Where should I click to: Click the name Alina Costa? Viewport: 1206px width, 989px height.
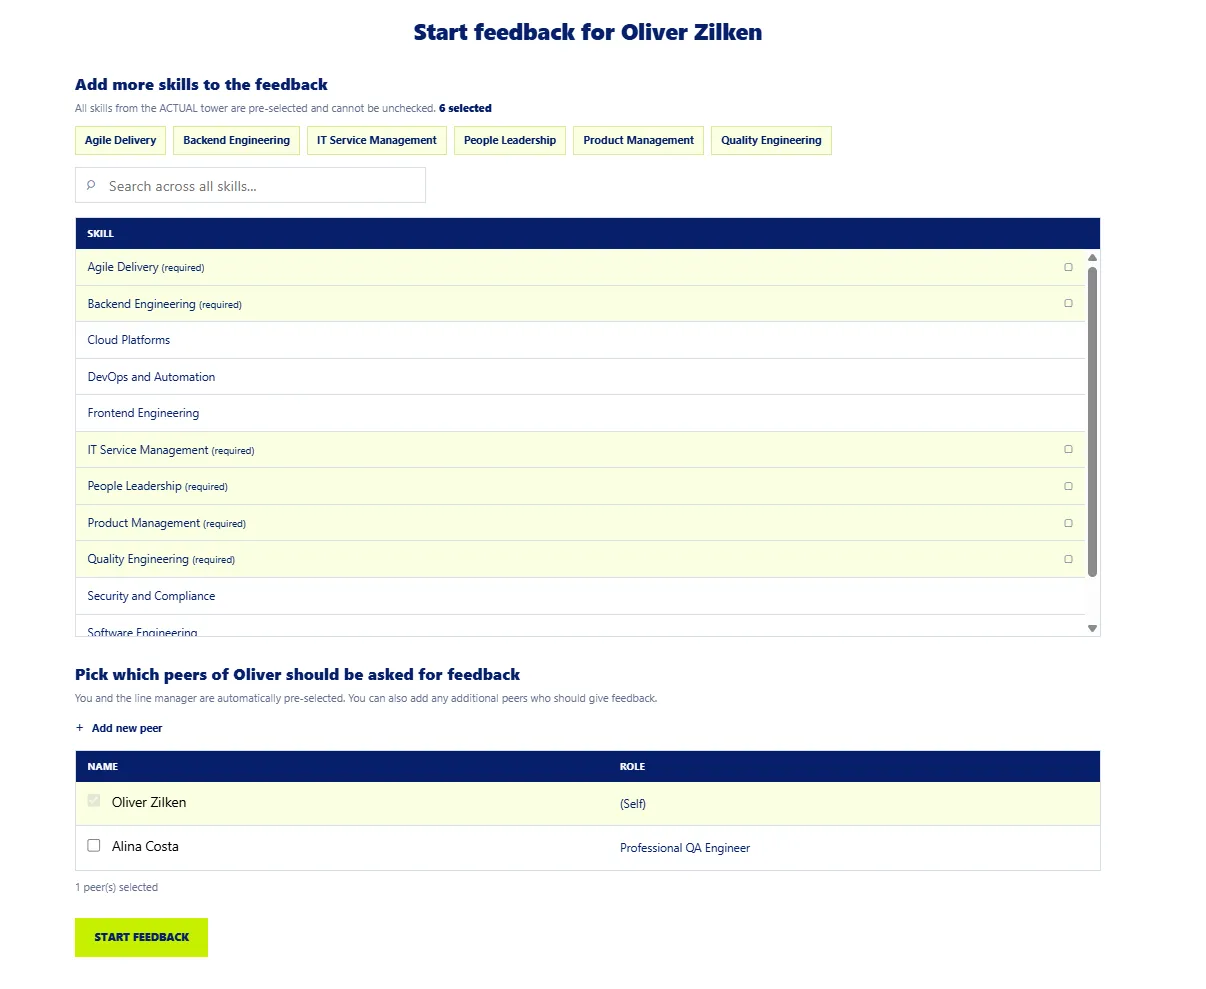click(145, 846)
